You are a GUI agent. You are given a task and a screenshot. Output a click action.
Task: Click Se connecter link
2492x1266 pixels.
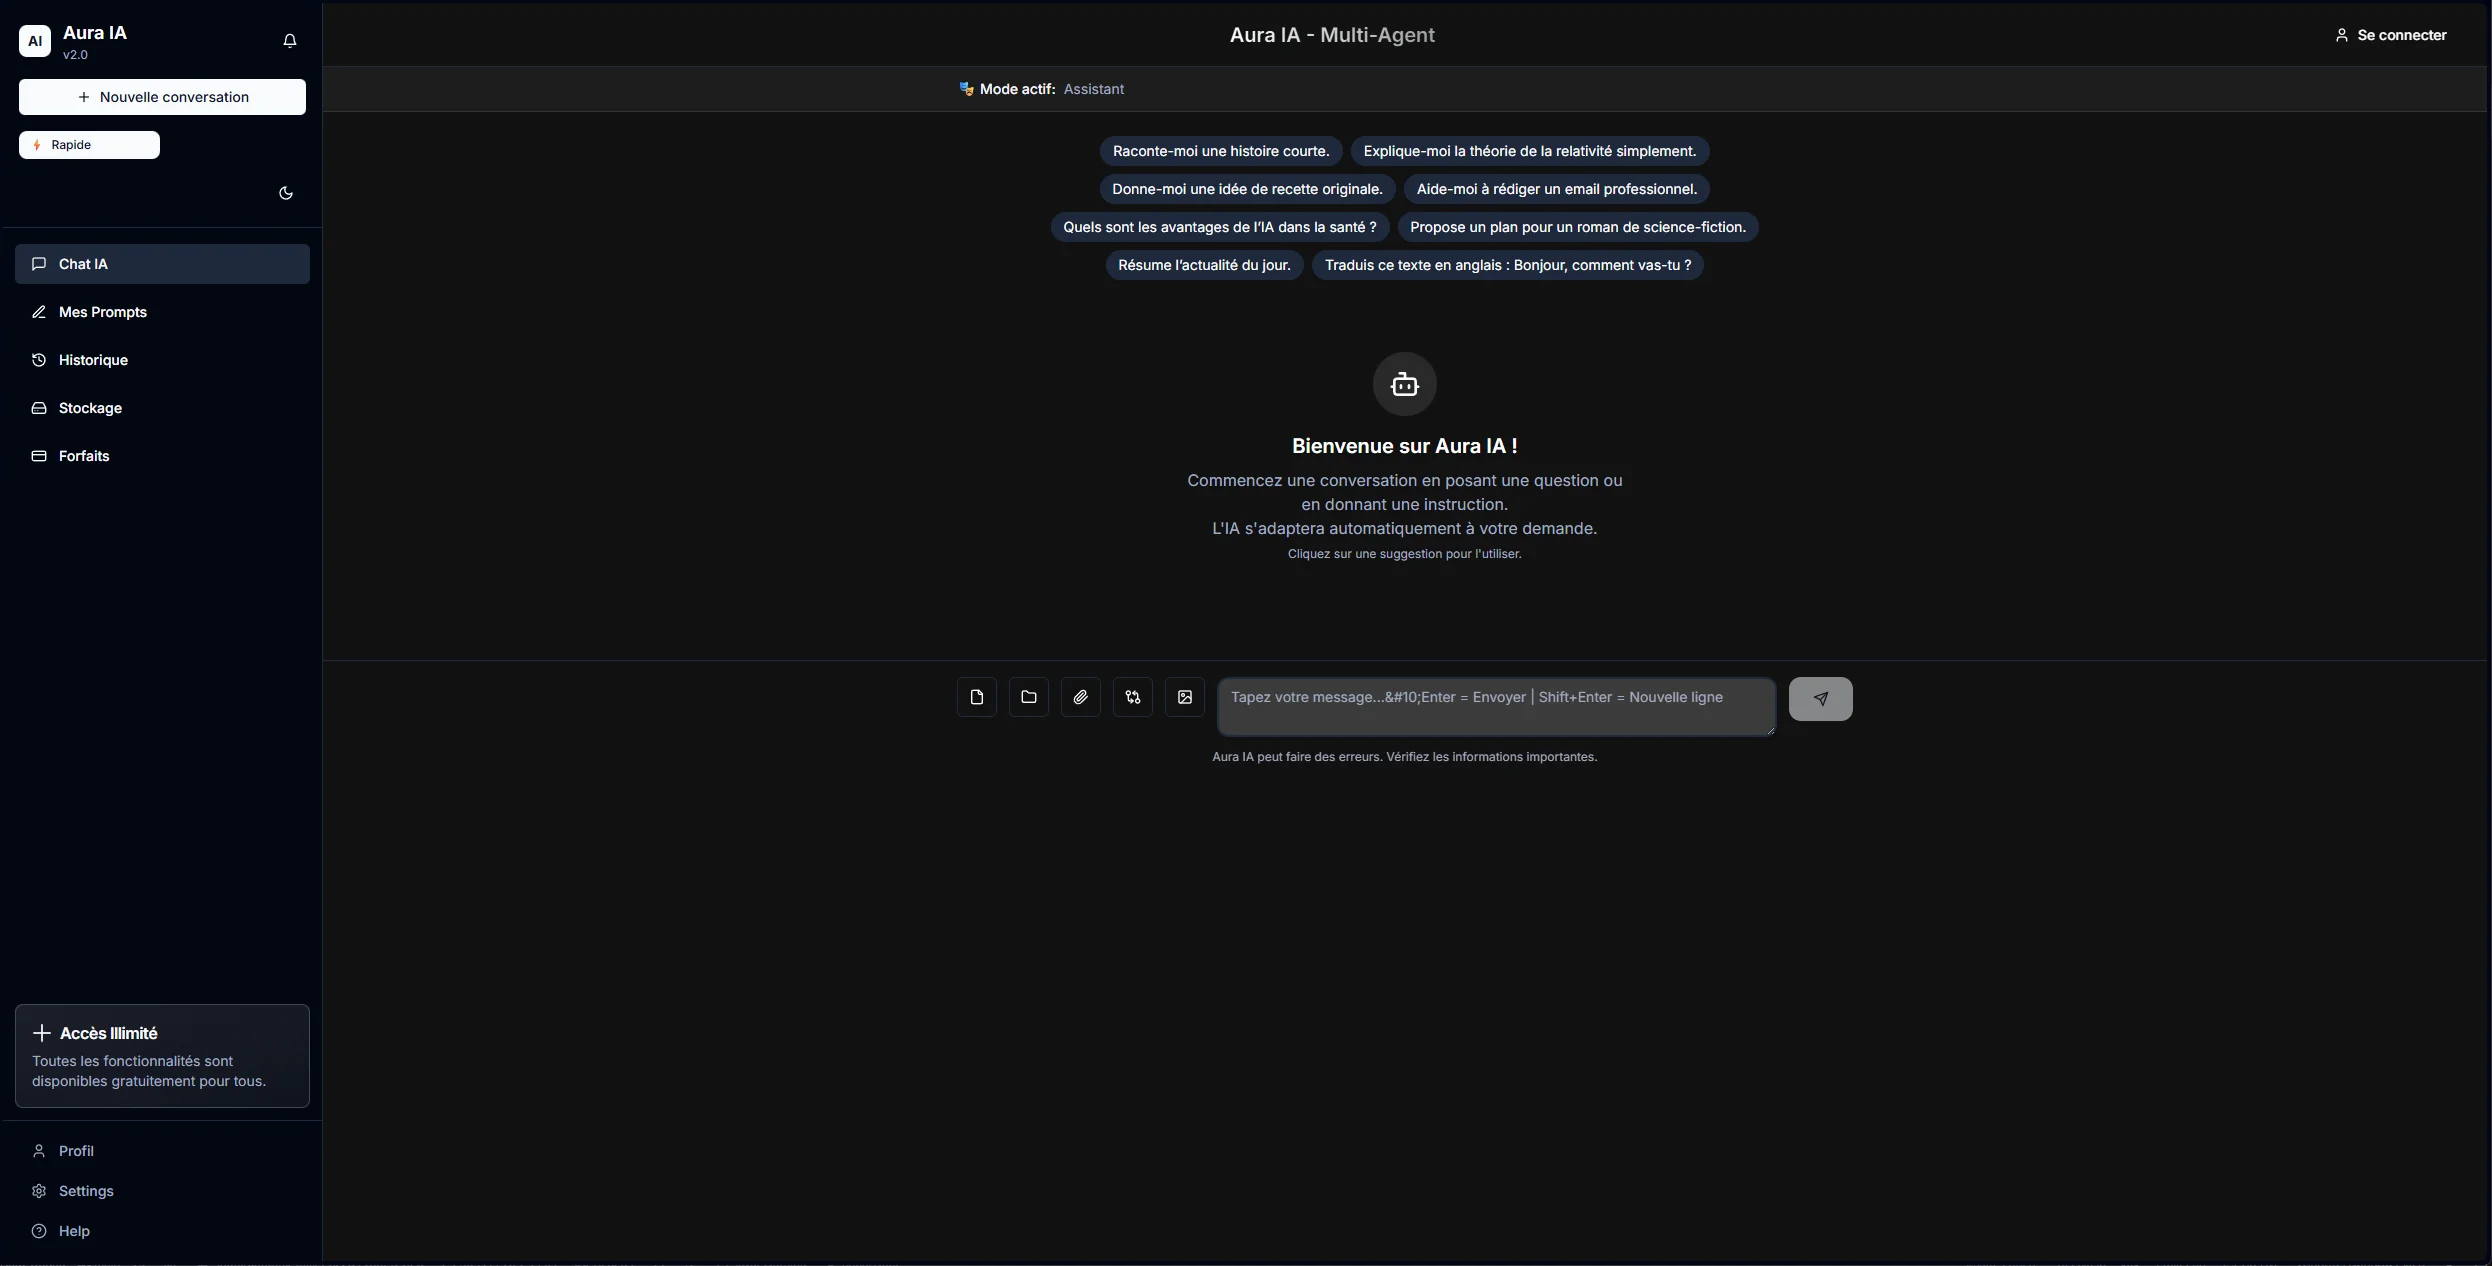(x=2391, y=35)
